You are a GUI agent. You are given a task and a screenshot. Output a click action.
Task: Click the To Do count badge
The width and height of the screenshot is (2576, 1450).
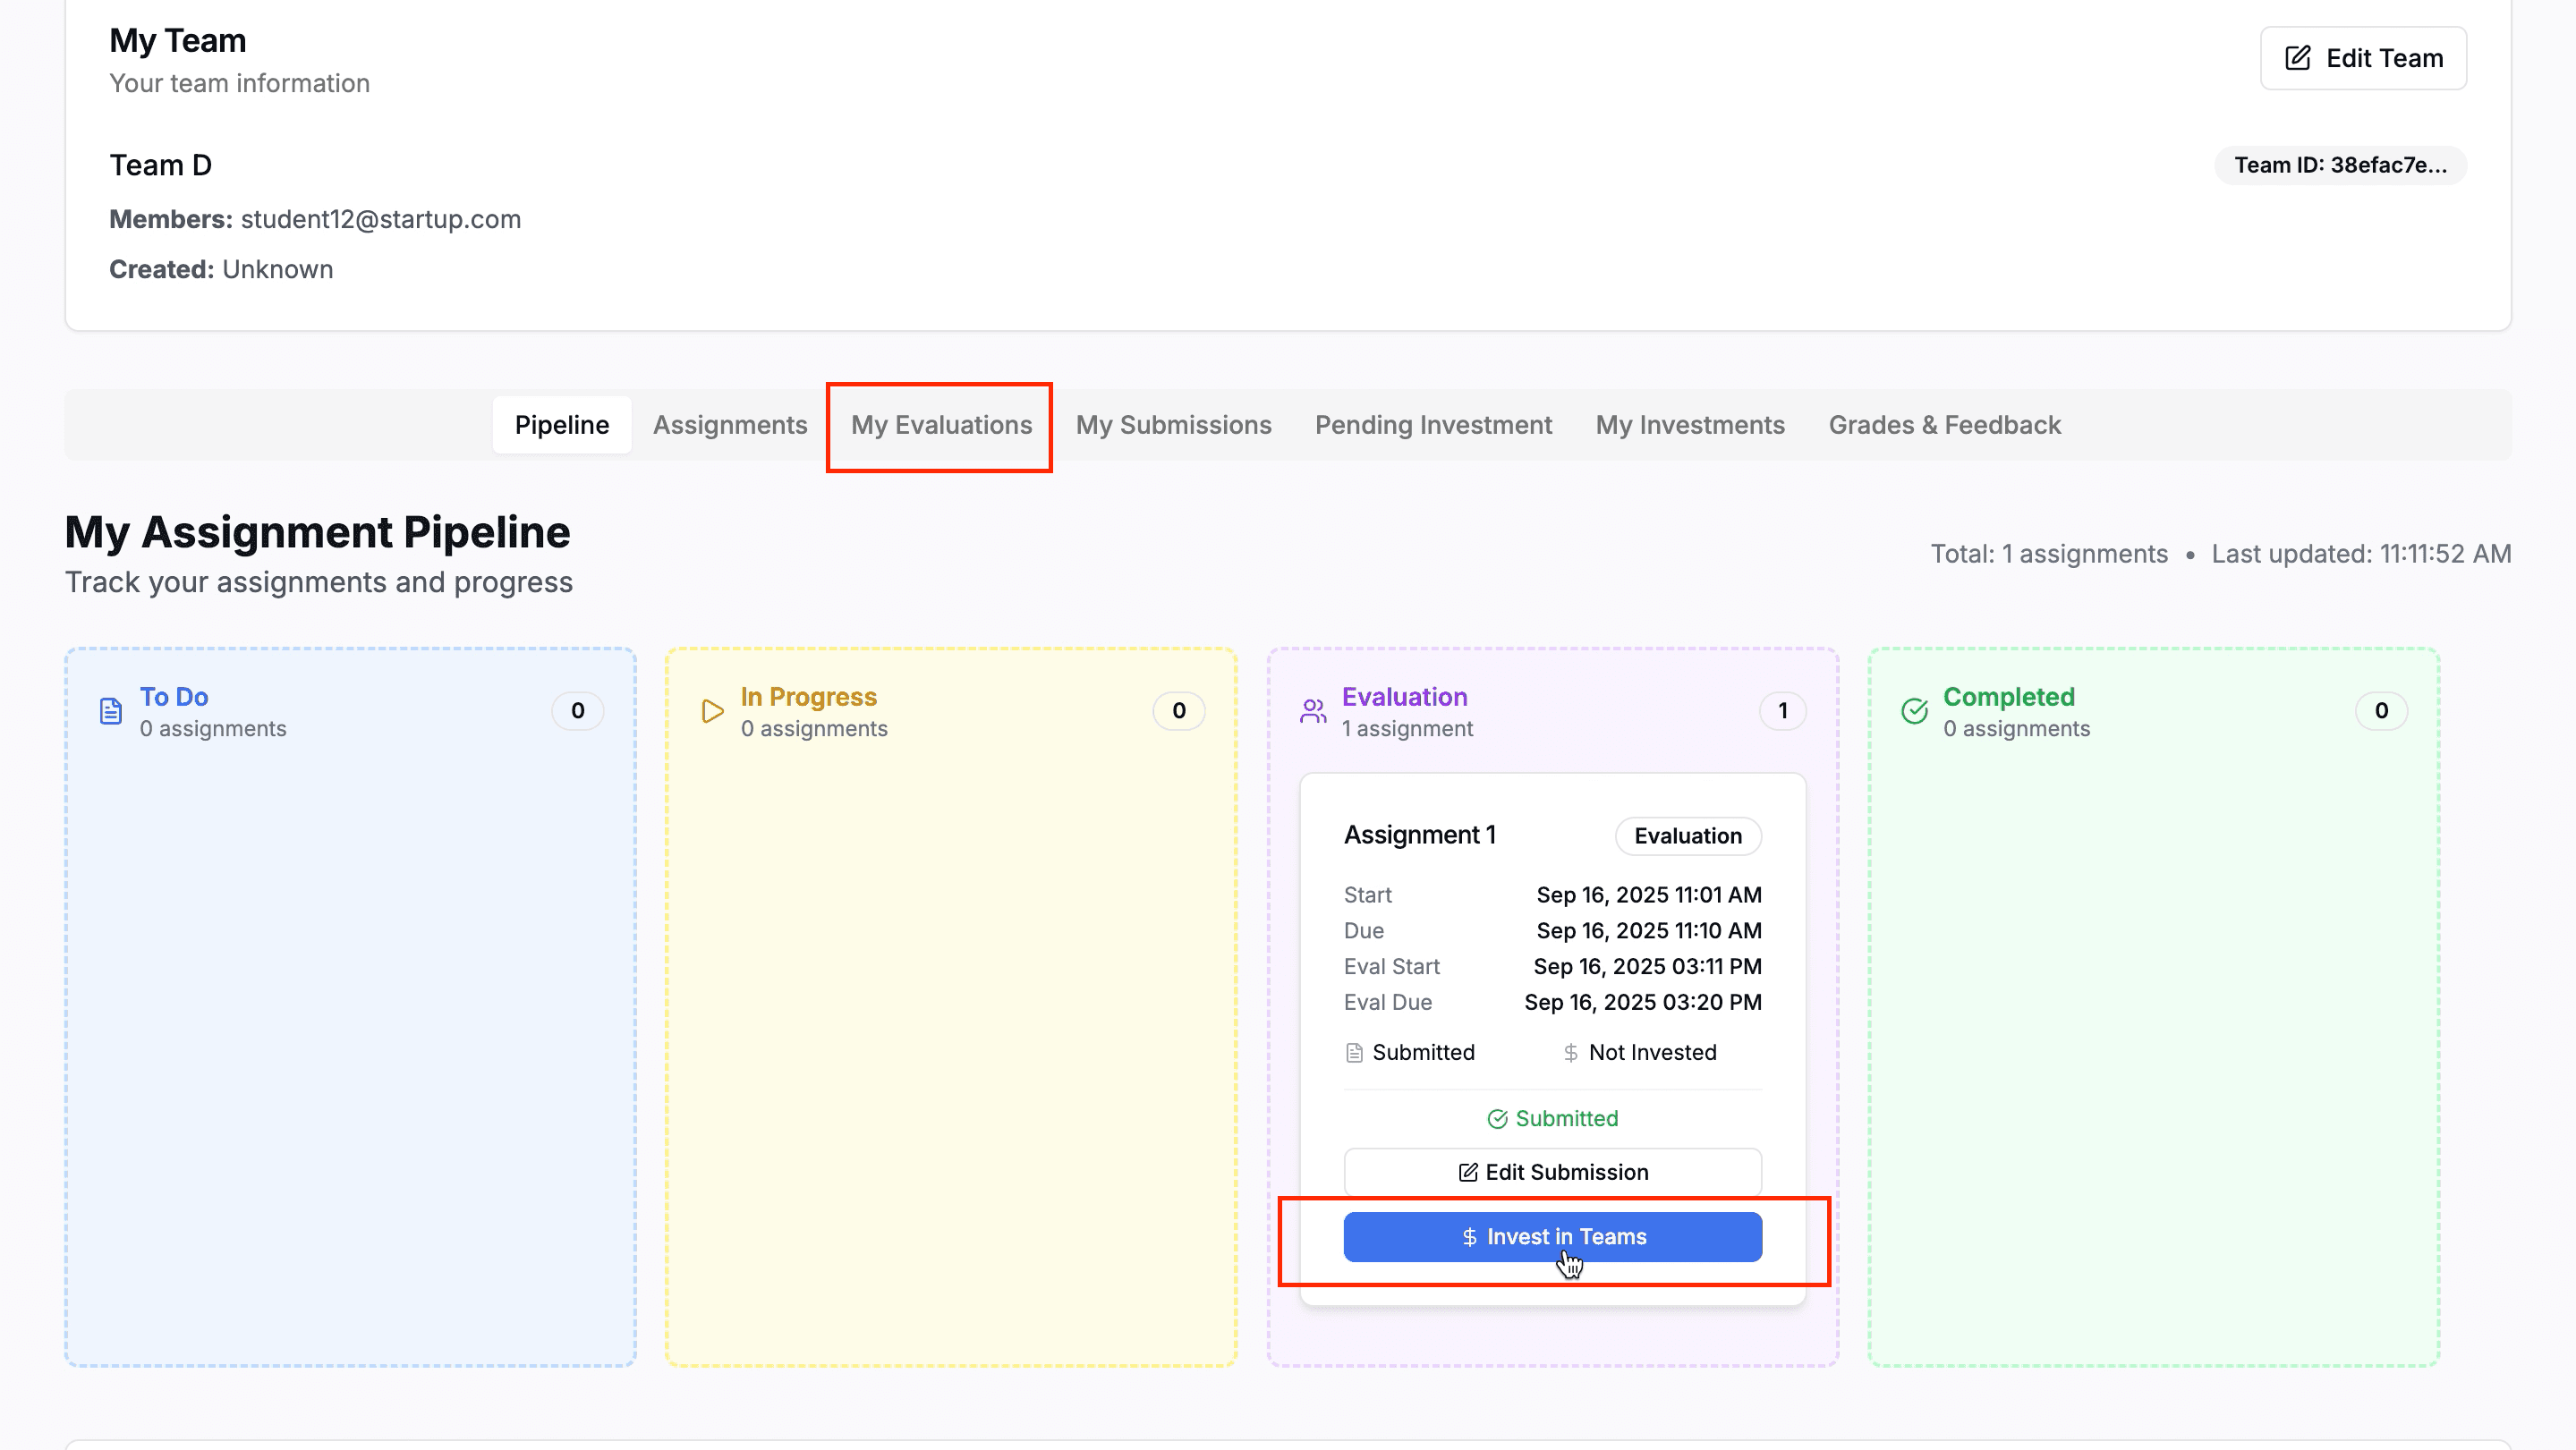pyautogui.click(x=578, y=711)
